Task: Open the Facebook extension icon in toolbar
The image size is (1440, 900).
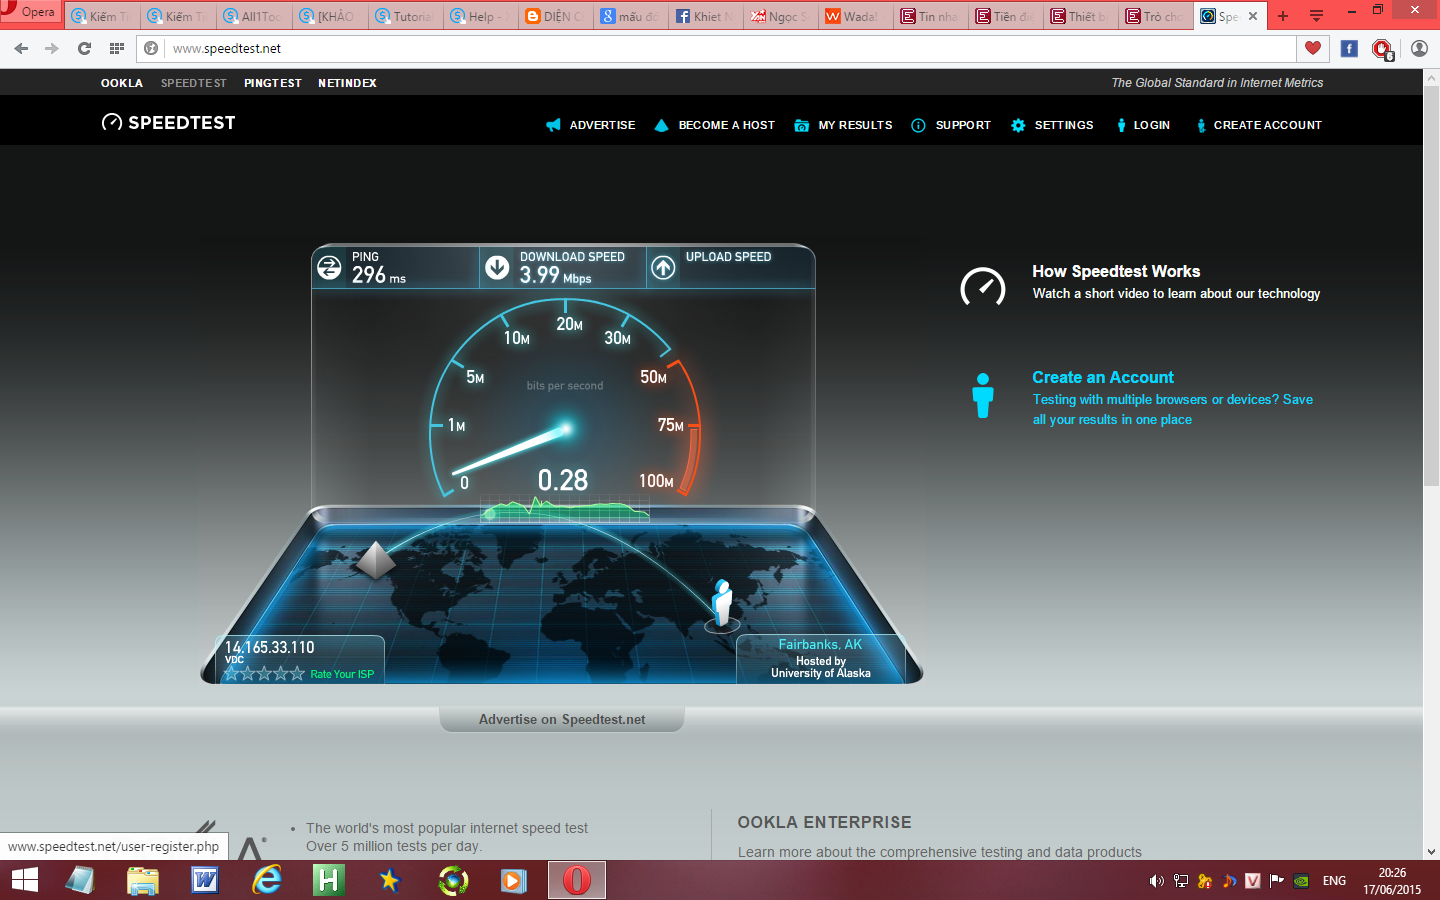Action: click(x=1349, y=48)
